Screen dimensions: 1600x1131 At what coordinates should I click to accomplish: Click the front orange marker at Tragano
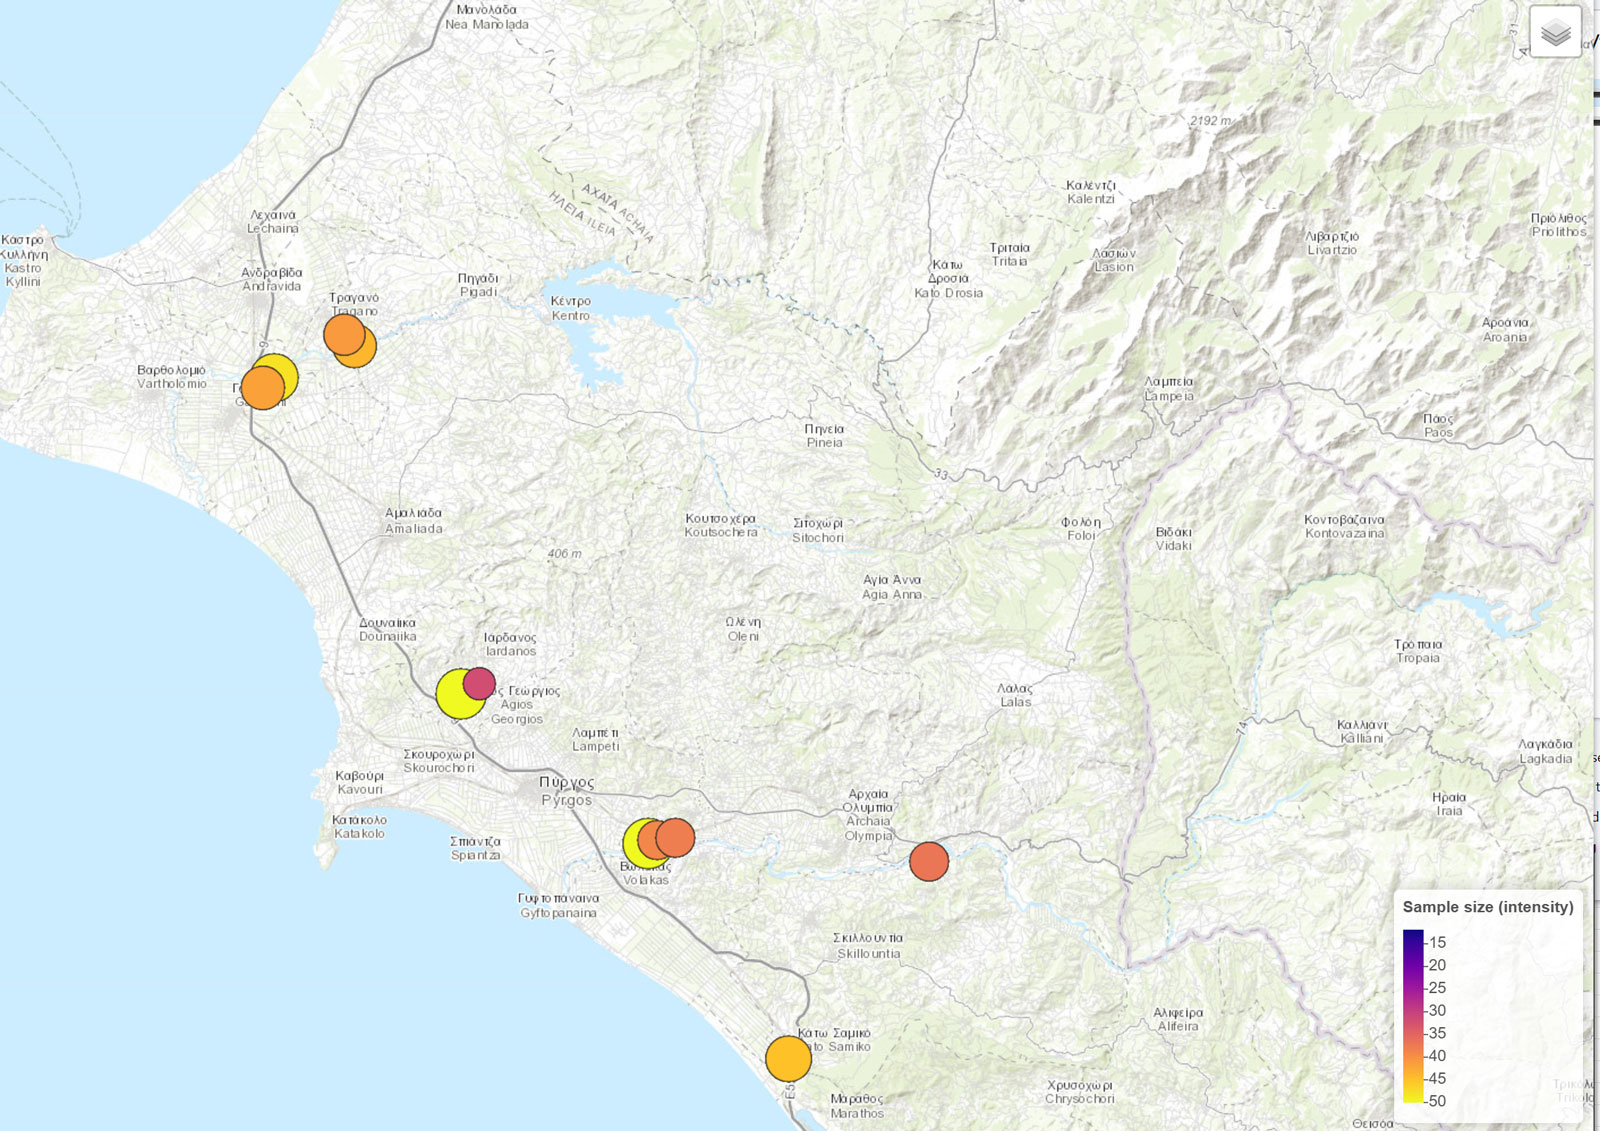pyautogui.click(x=343, y=335)
